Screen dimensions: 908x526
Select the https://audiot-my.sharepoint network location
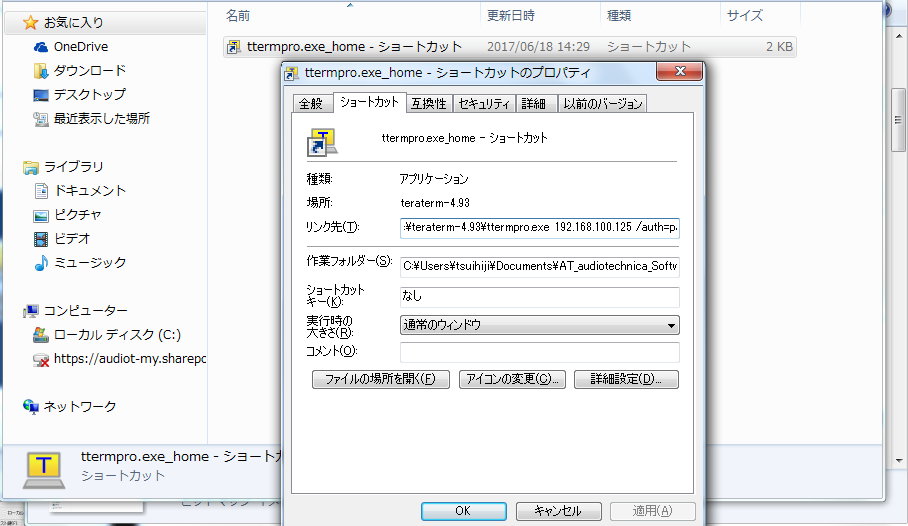pos(130,359)
